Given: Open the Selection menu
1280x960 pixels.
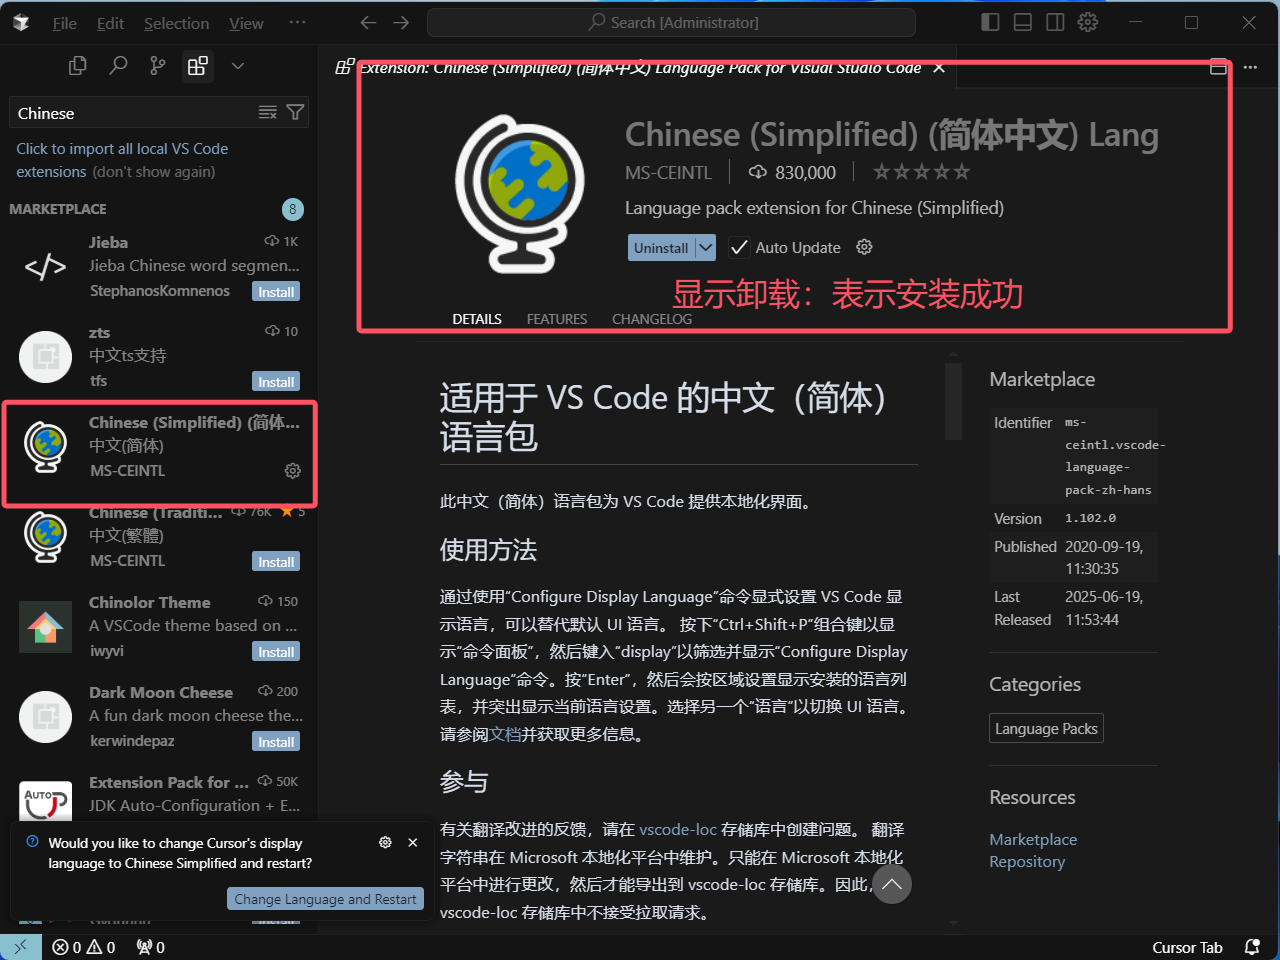Looking at the screenshot, I should [x=176, y=23].
